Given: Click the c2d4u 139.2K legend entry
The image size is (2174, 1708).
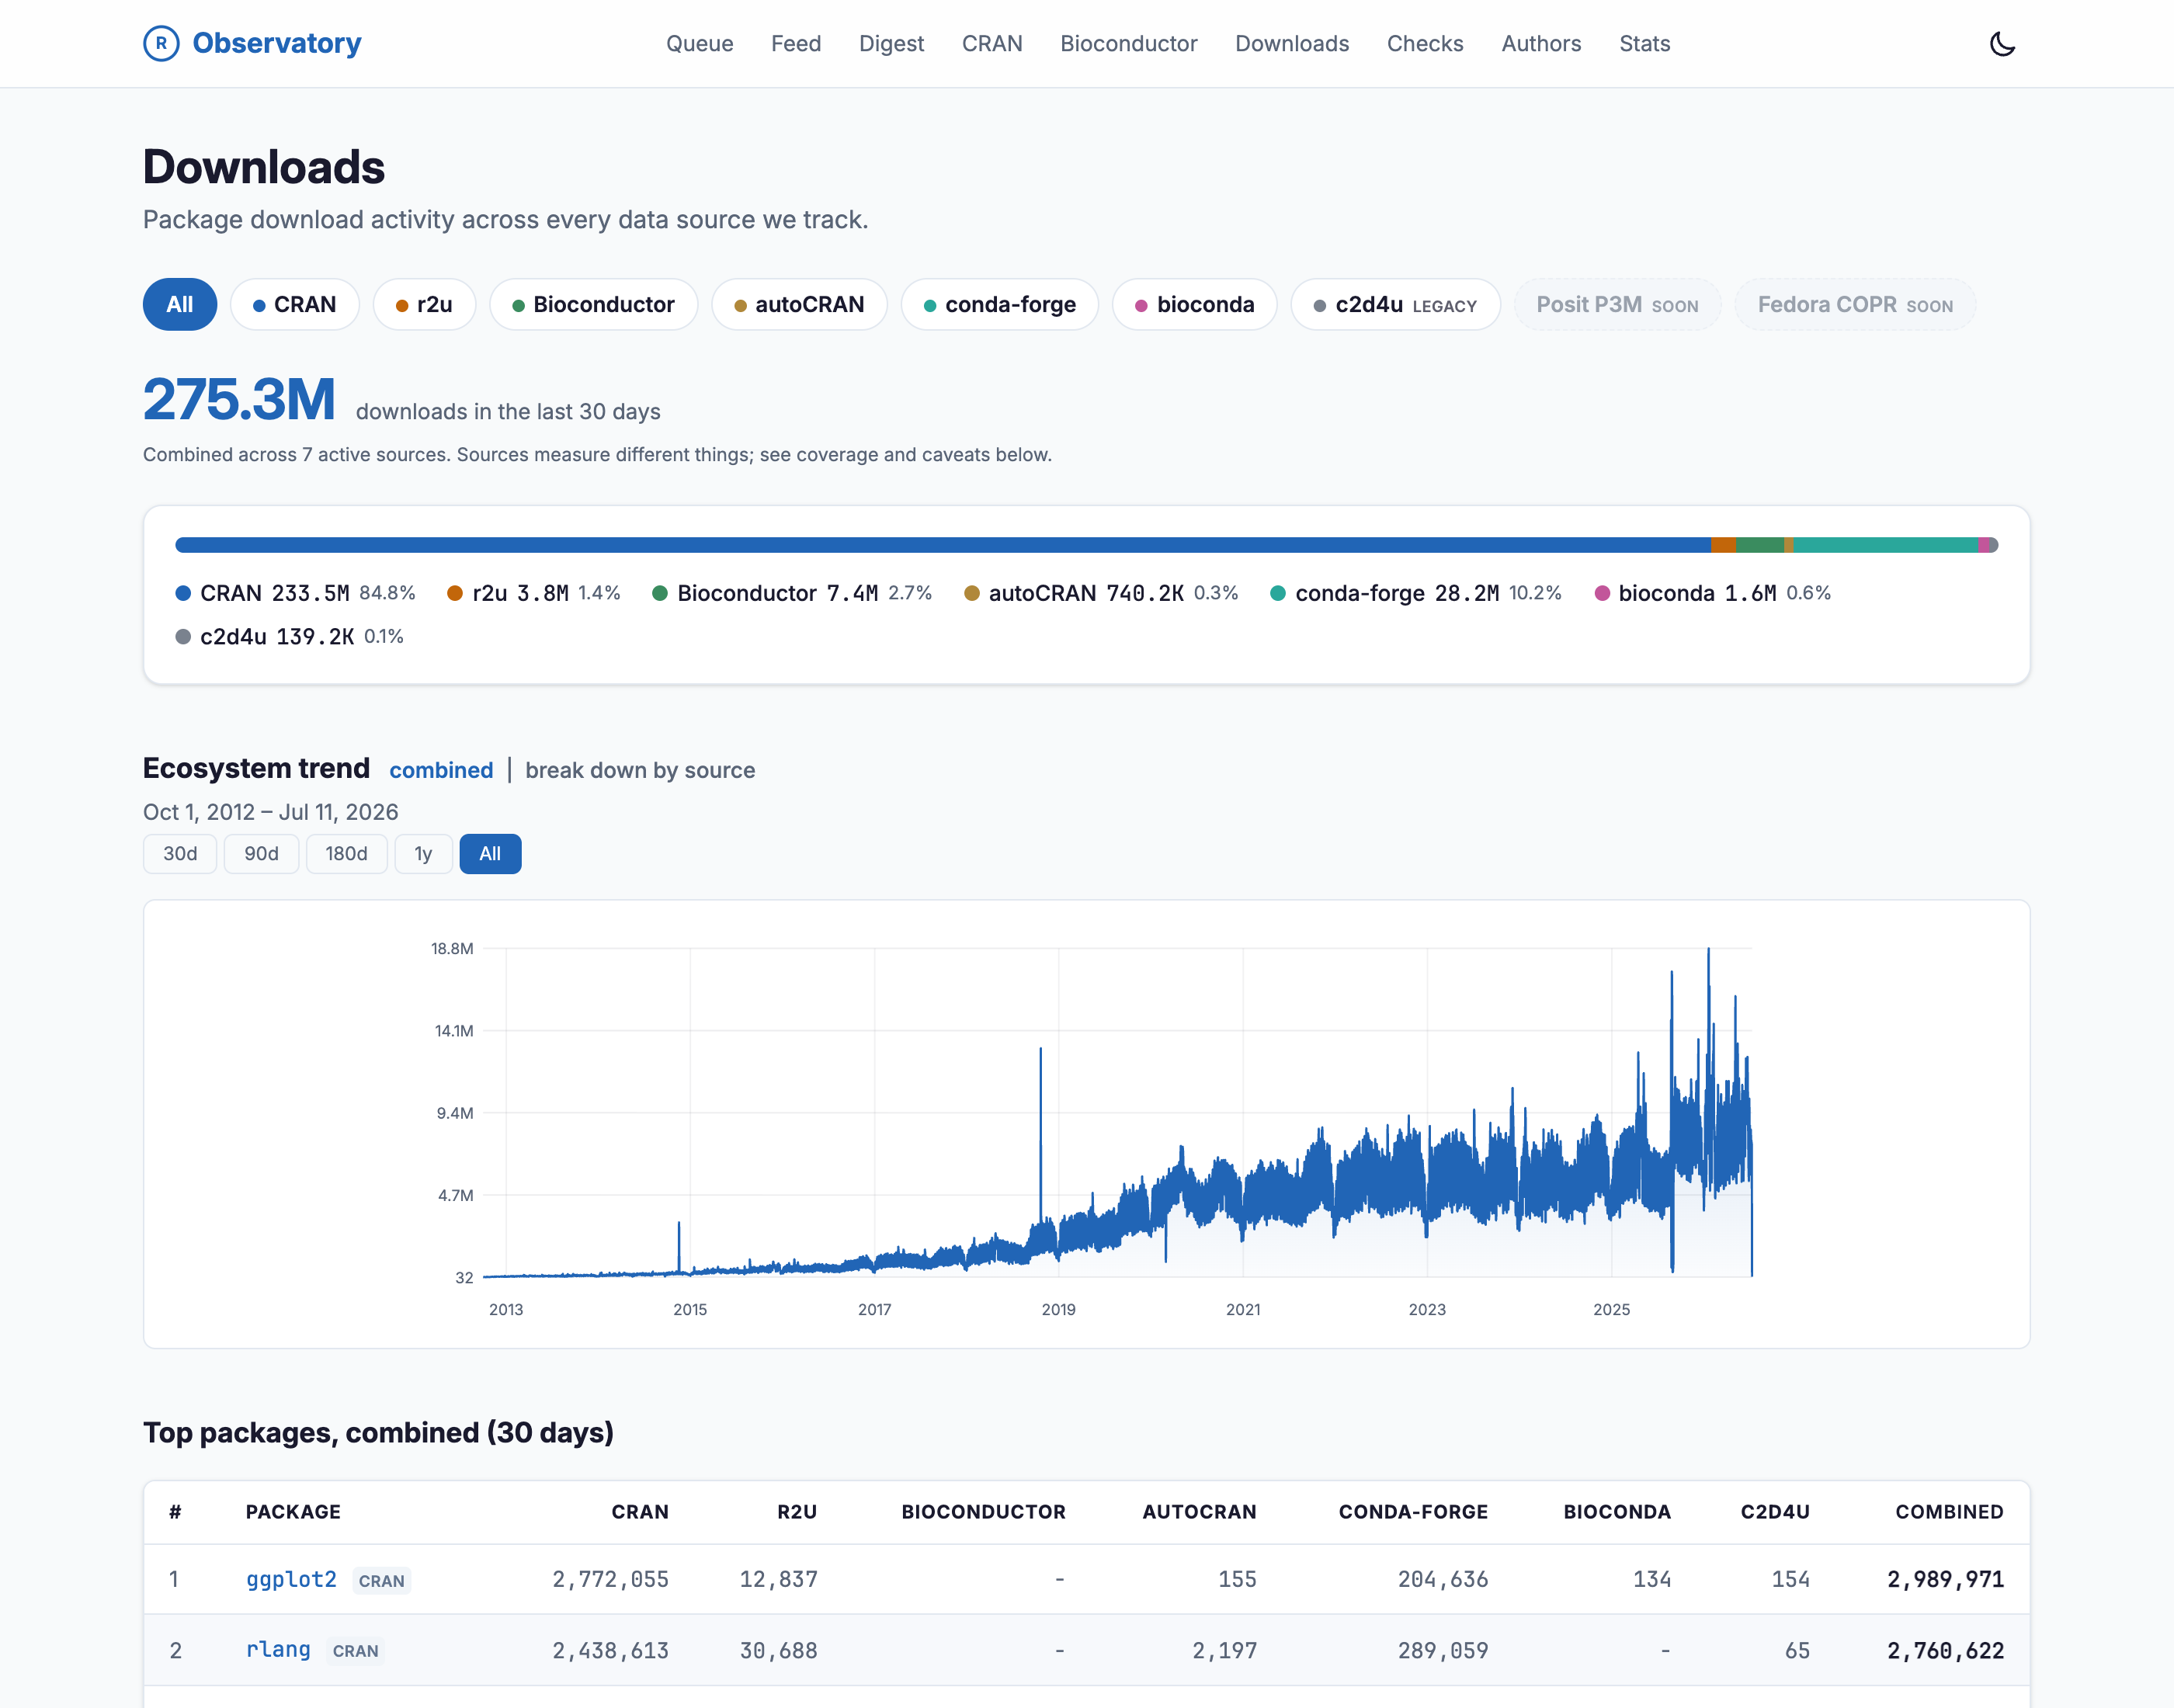Looking at the screenshot, I should click(x=290, y=637).
